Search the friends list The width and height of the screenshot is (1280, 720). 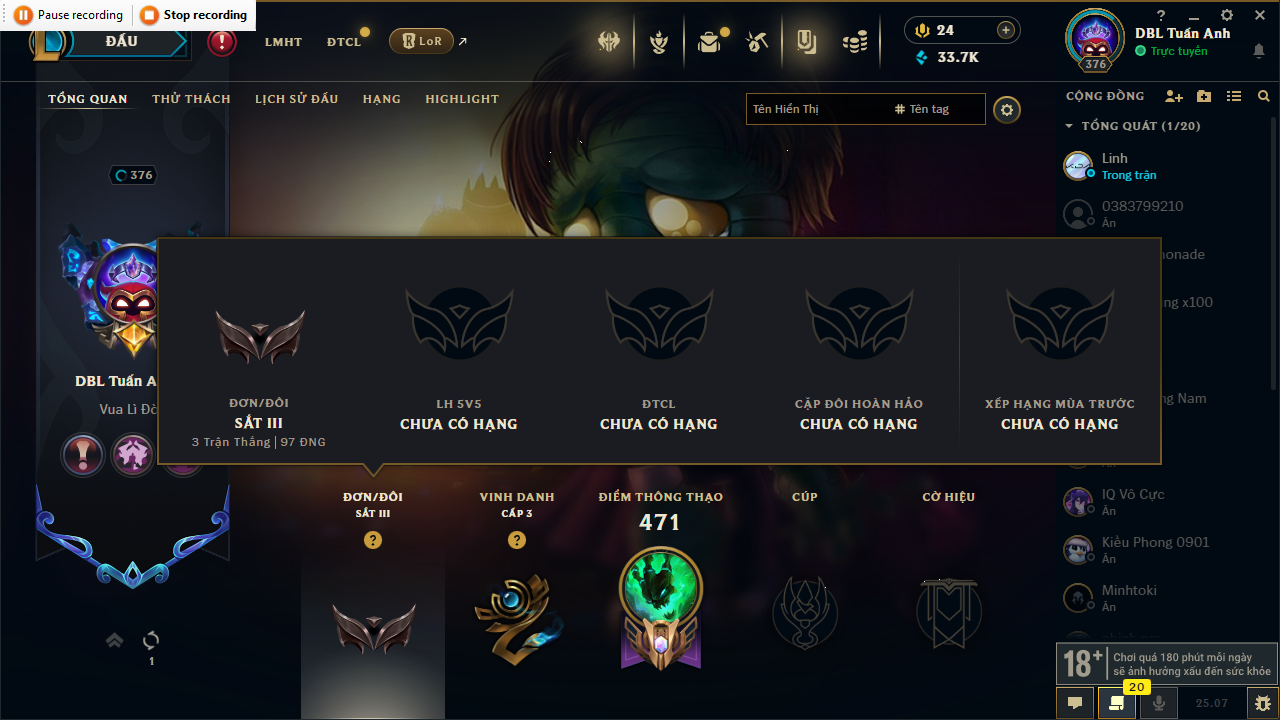[1264, 96]
